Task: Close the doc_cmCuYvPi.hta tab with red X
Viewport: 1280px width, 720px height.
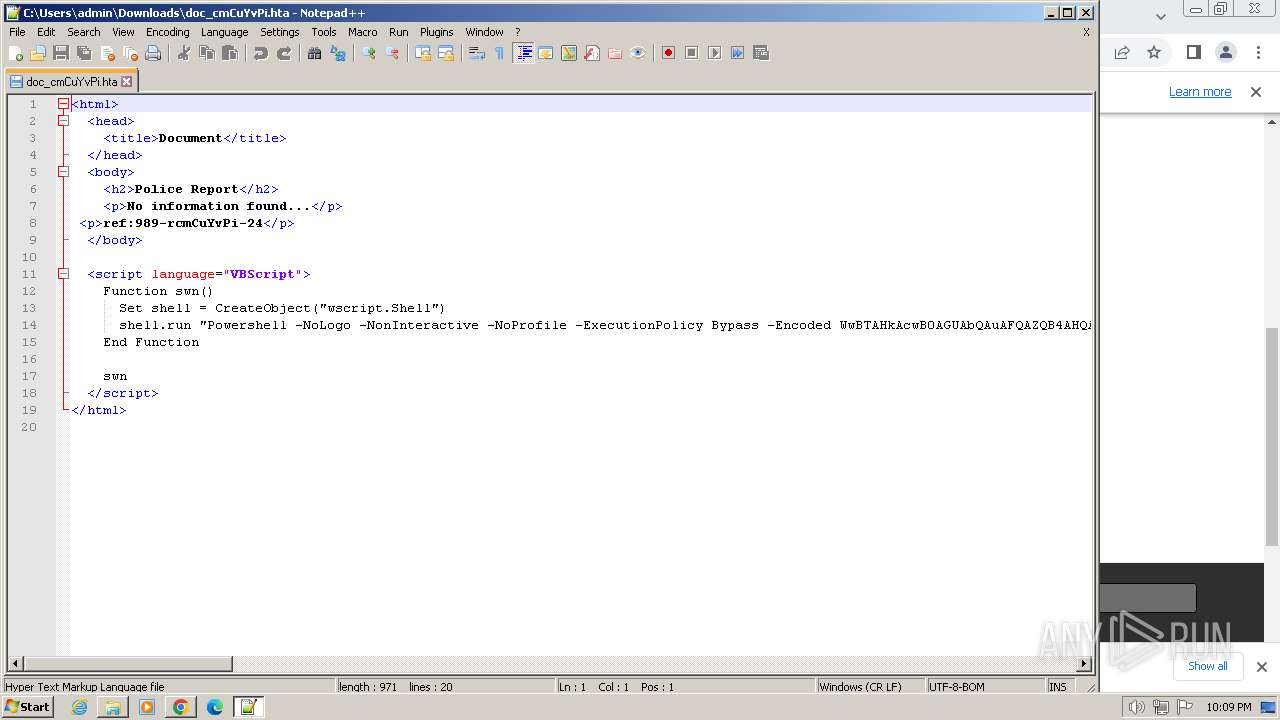Action: click(x=127, y=82)
